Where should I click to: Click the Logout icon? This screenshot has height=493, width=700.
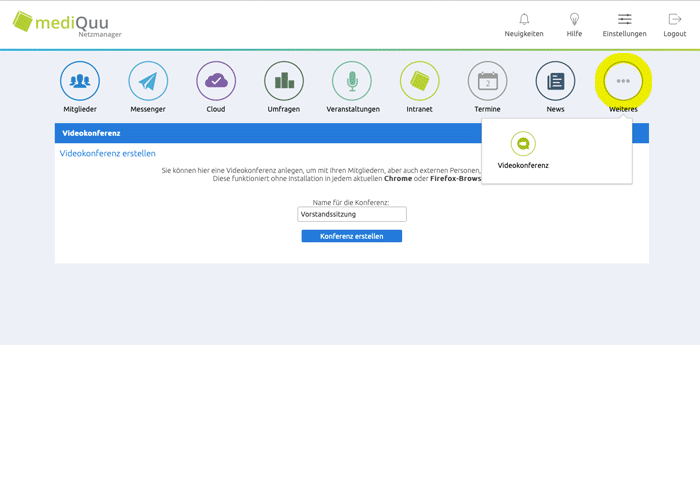(675, 19)
